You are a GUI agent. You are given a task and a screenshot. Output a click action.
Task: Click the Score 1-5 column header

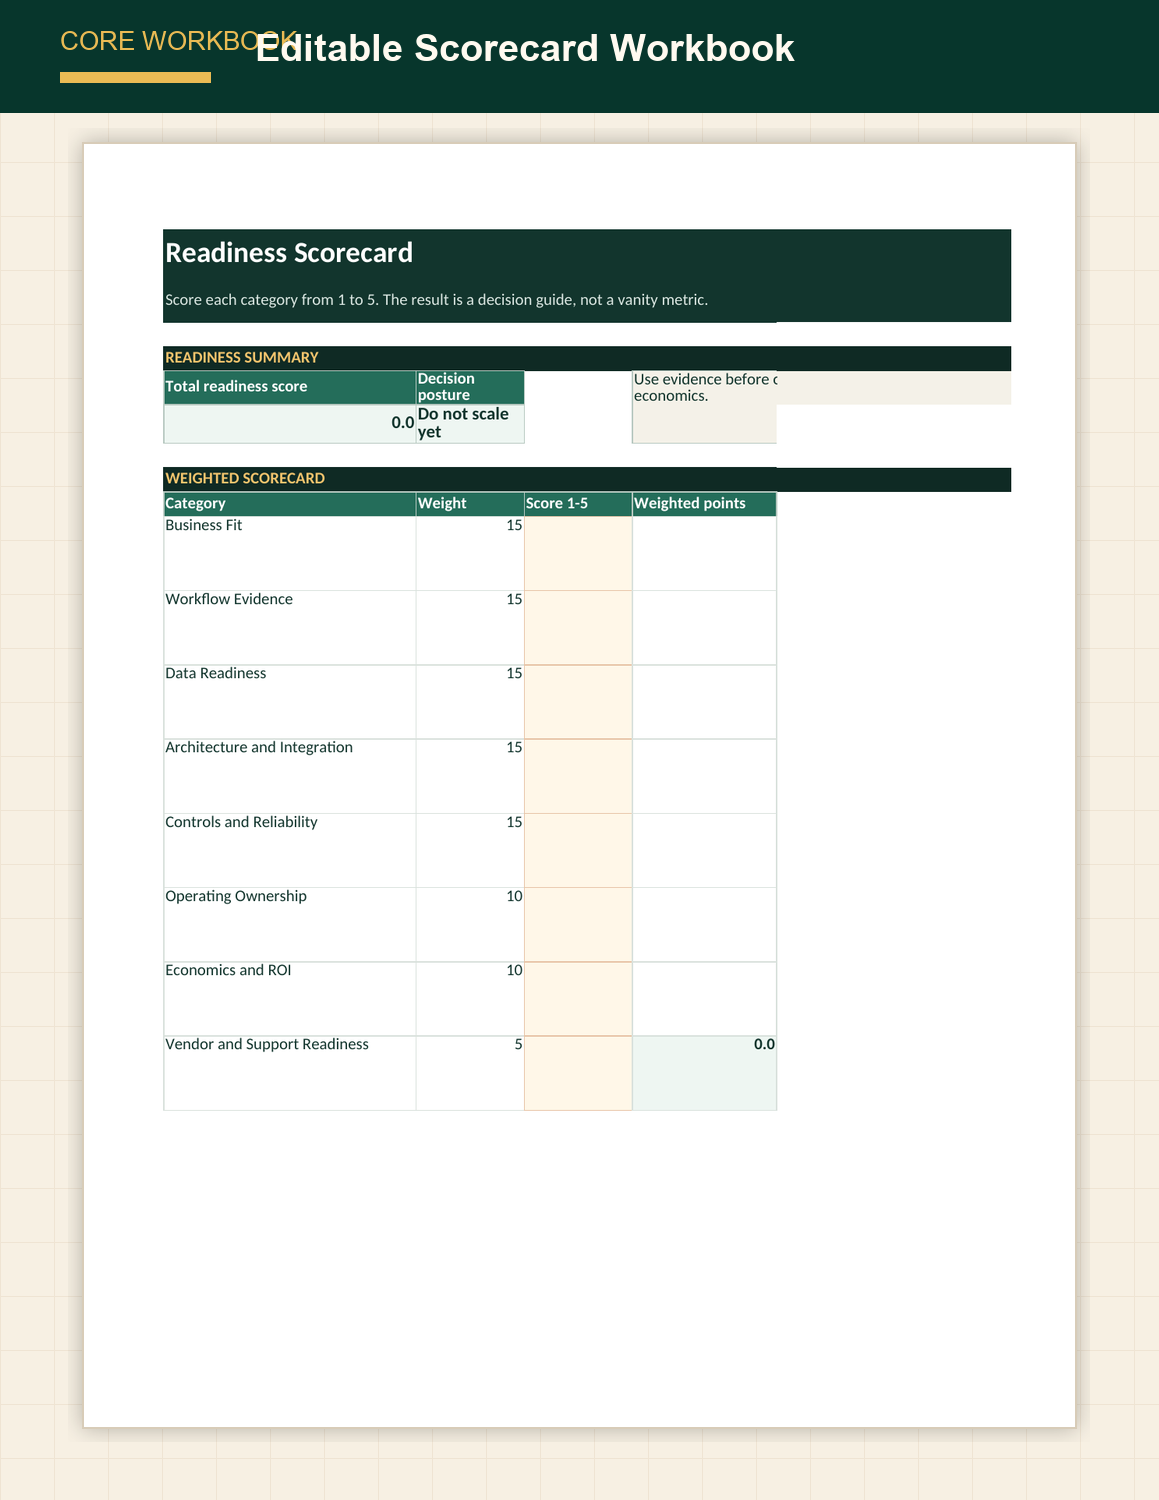[578, 504]
